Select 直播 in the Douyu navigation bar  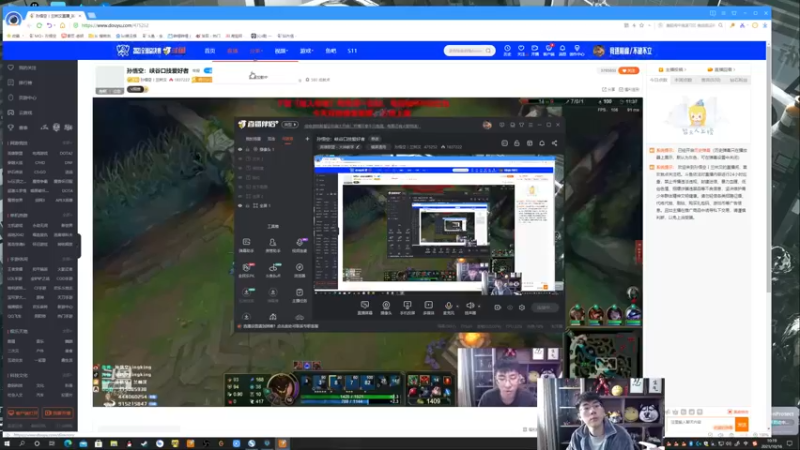(233, 51)
